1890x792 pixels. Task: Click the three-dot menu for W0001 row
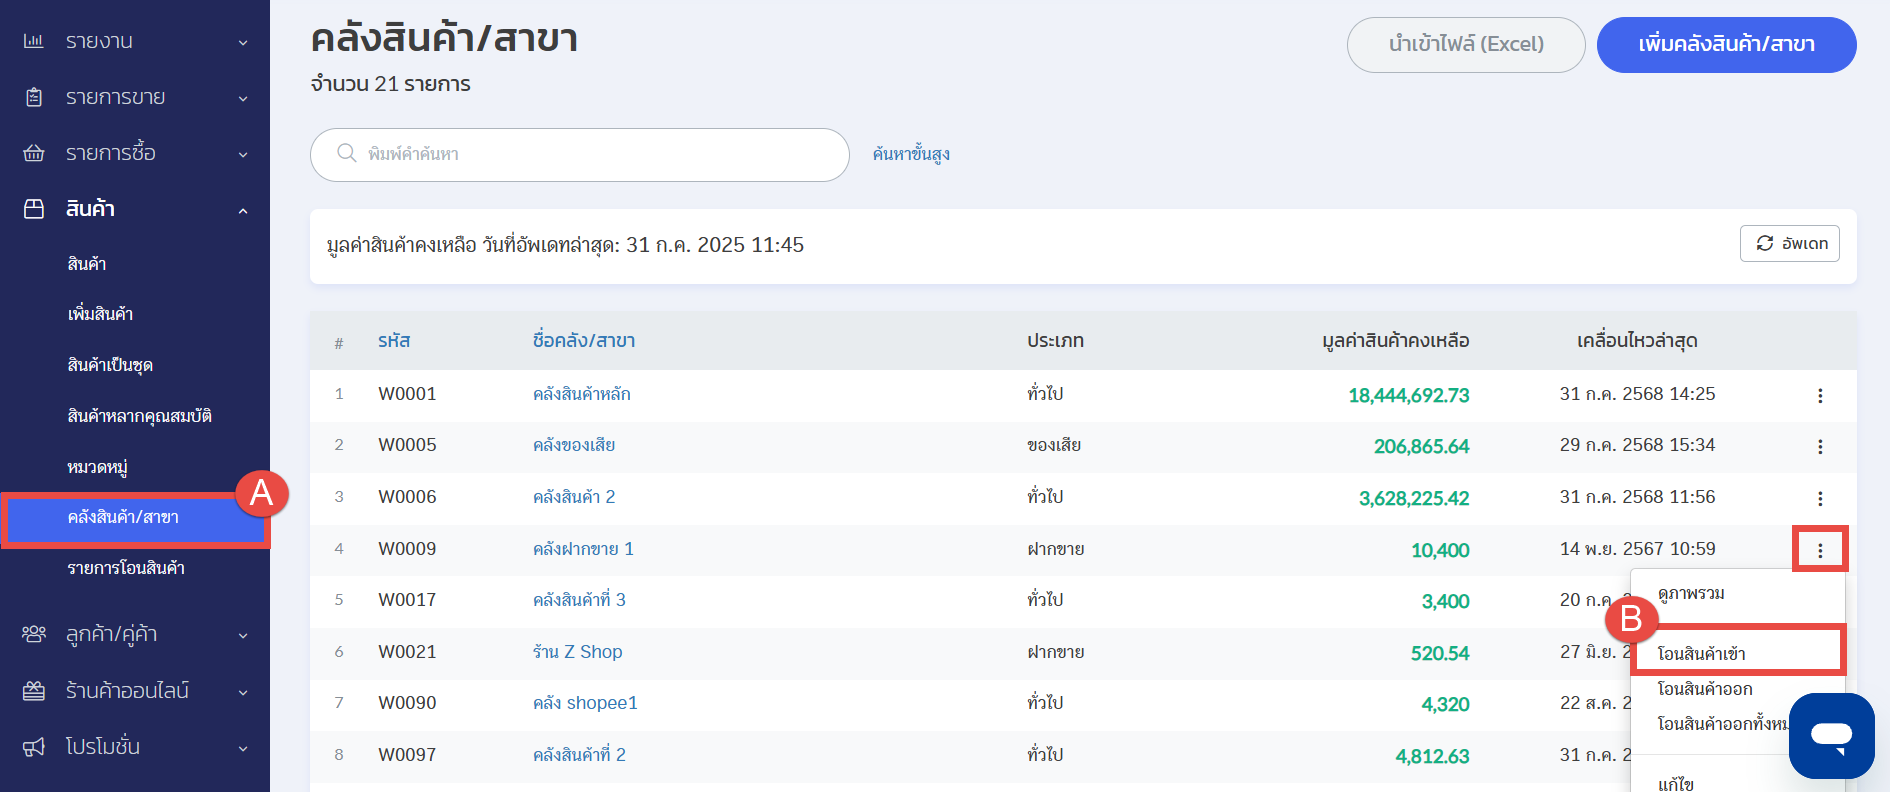click(x=1819, y=395)
